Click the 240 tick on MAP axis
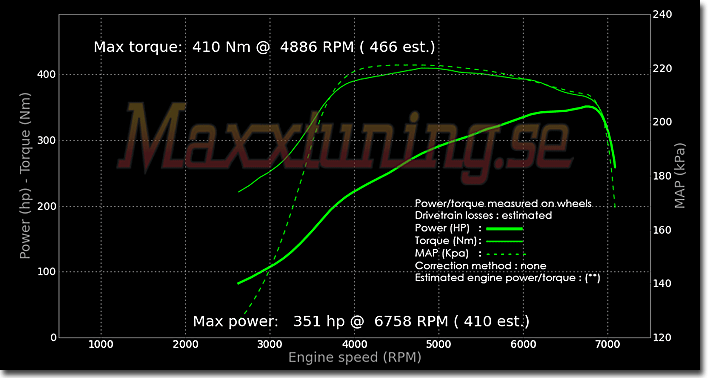Image resolution: width=708 pixels, height=378 pixels. click(662, 14)
